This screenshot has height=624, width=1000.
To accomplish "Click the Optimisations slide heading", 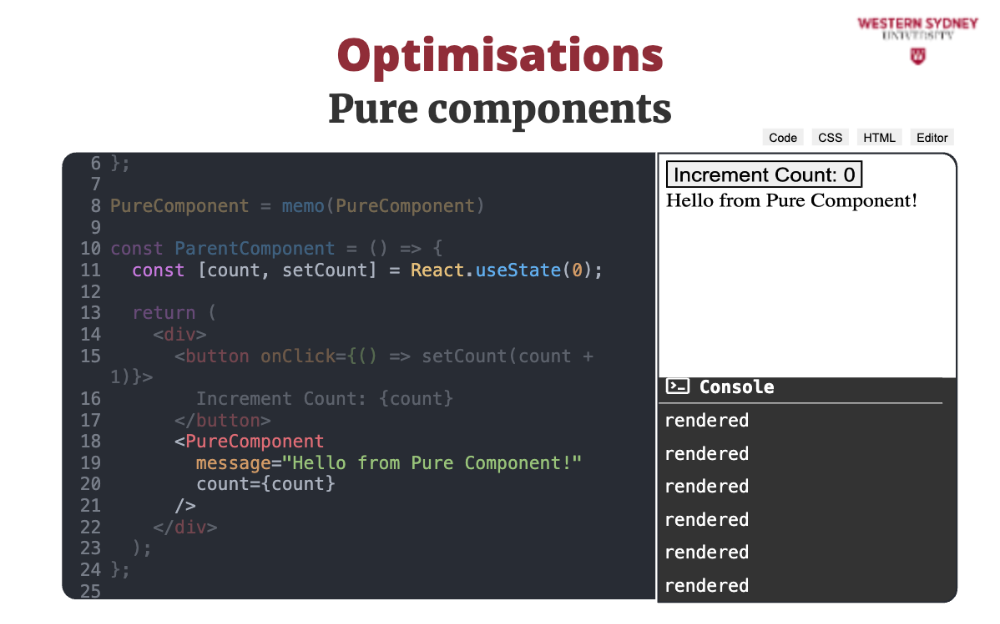I will (x=499, y=55).
